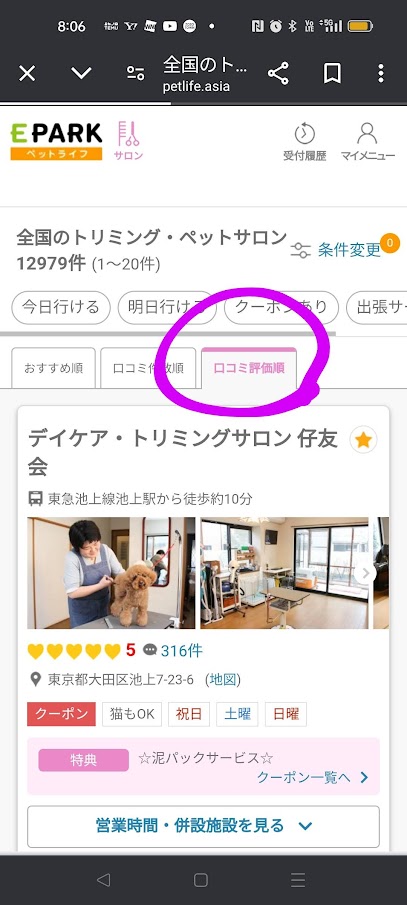Open the groomer with poodle photo
The image size is (407, 905).
click(111, 573)
